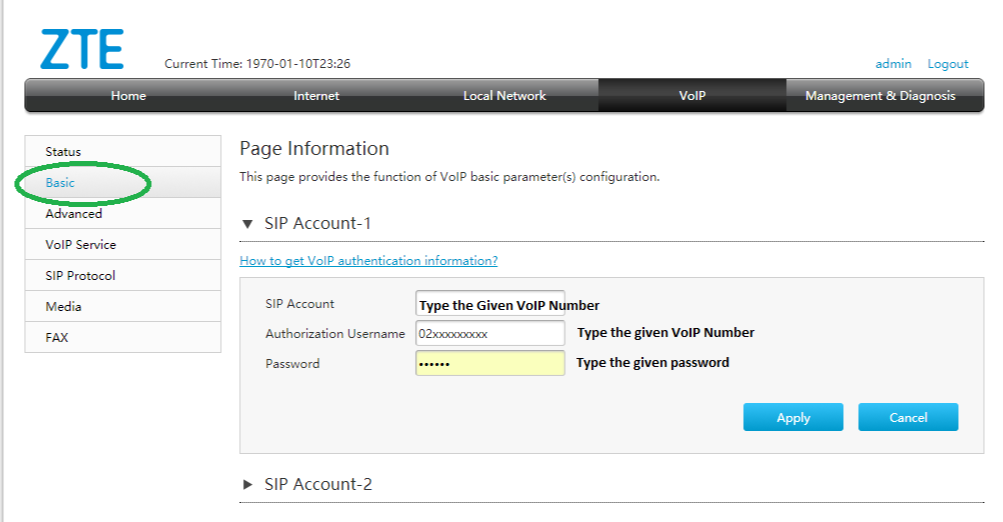Select the VoIP tab
1003x522 pixels.
pos(692,96)
